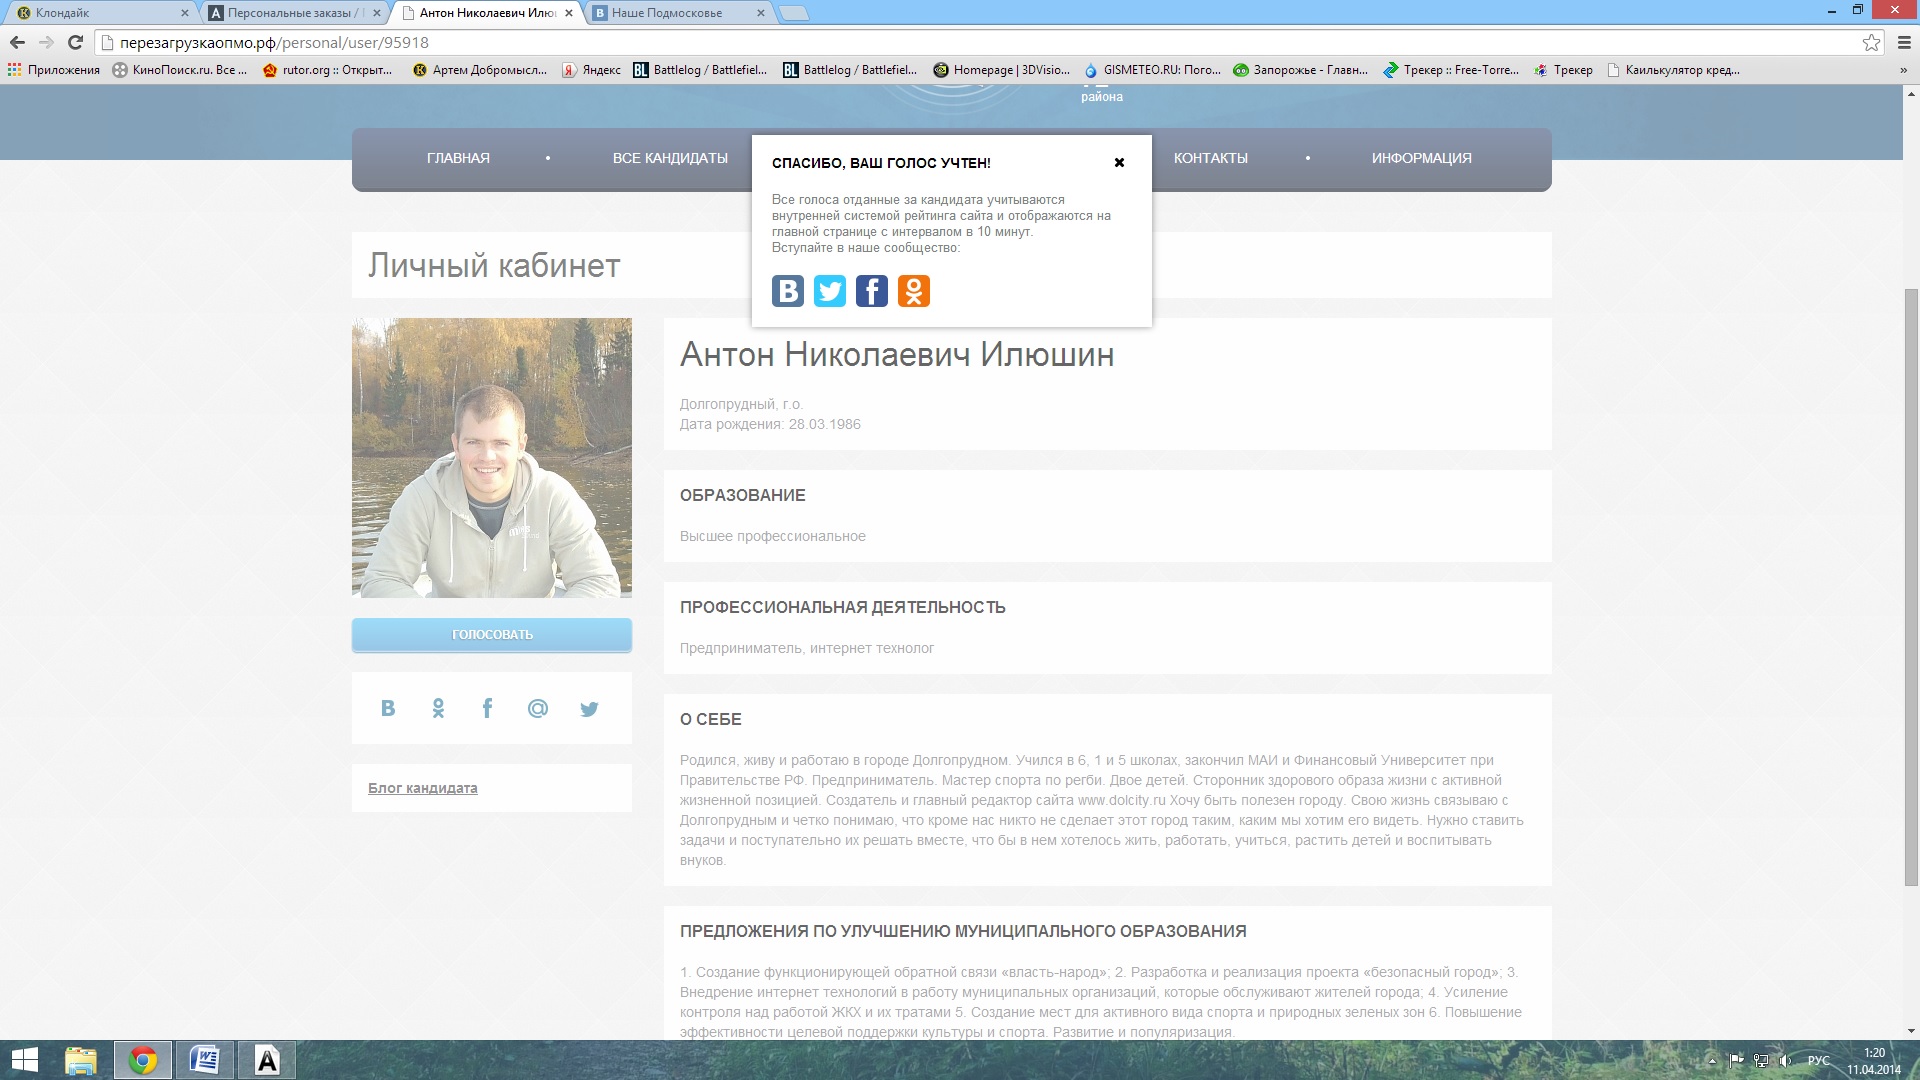The height and width of the screenshot is (1080, 1920).
Task: Open ГЛАВНАЯ in site navigation
Action: [458, 158]
